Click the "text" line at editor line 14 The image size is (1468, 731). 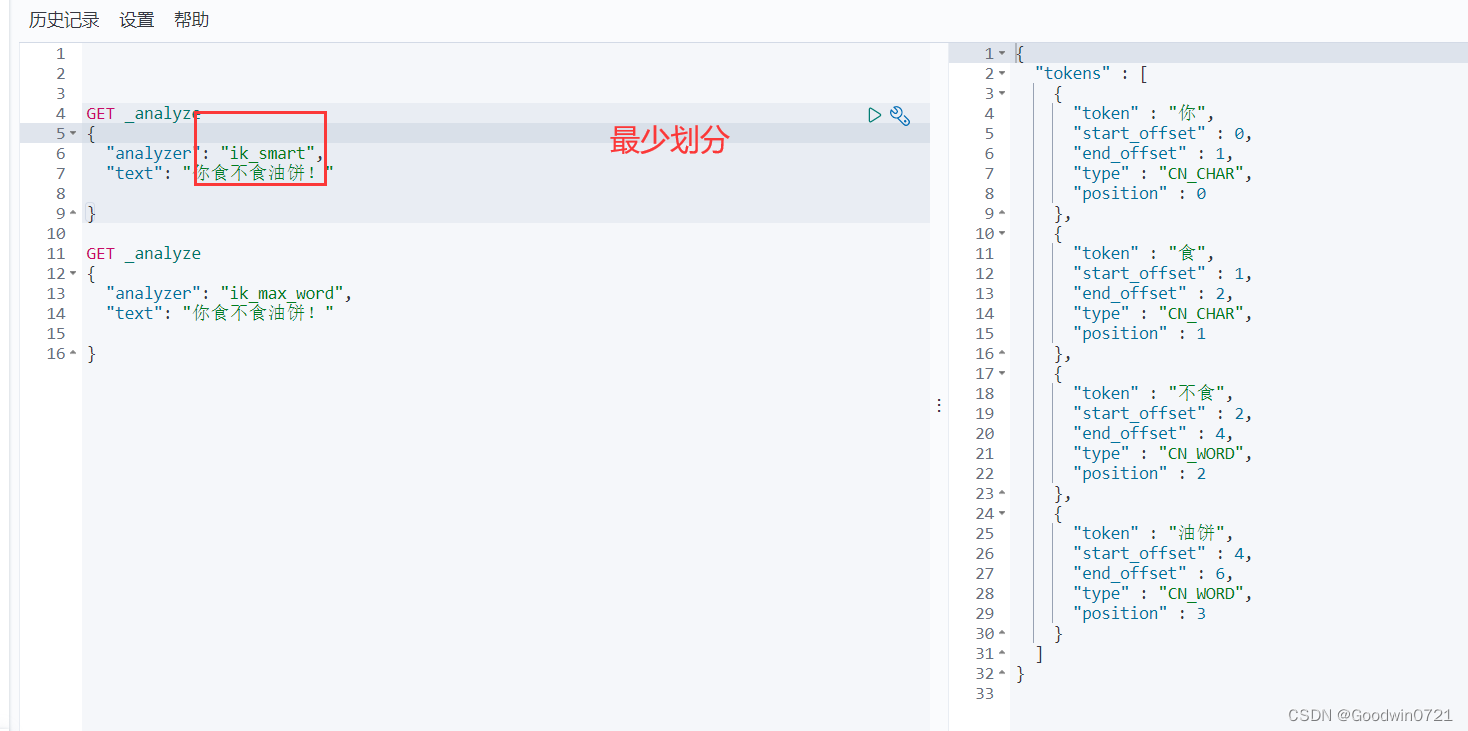coord(220,313)
